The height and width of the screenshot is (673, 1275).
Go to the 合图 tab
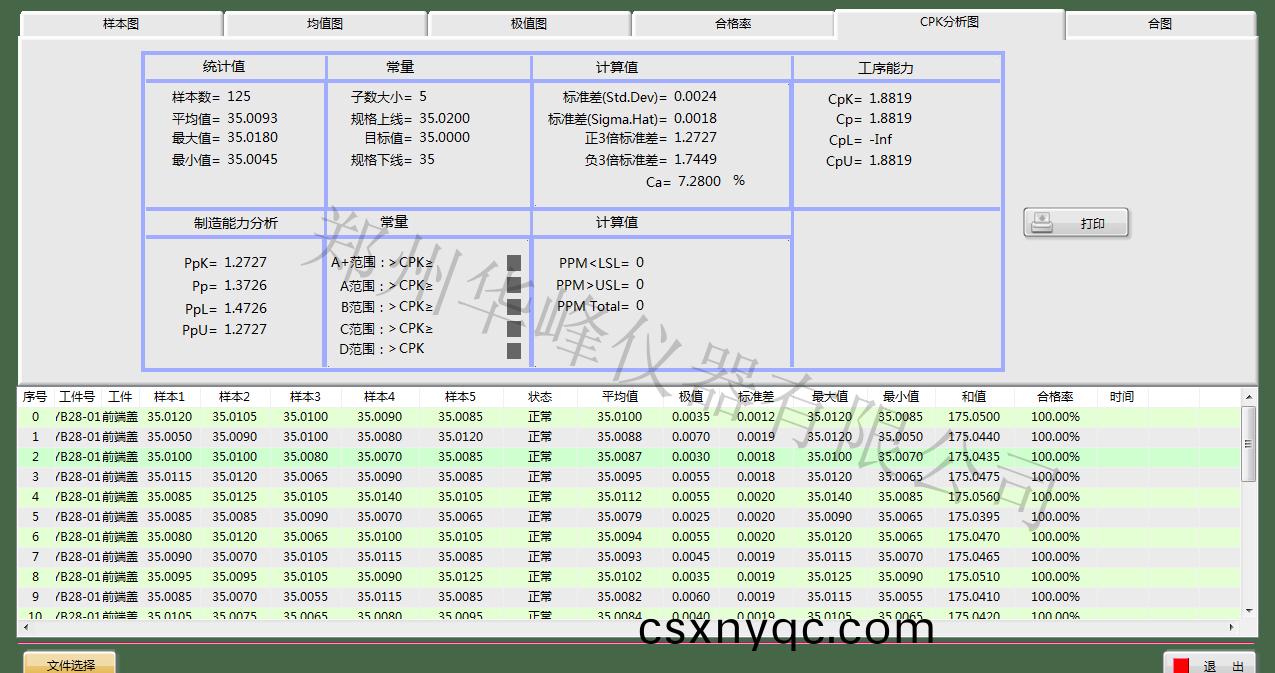point(1160,24)
